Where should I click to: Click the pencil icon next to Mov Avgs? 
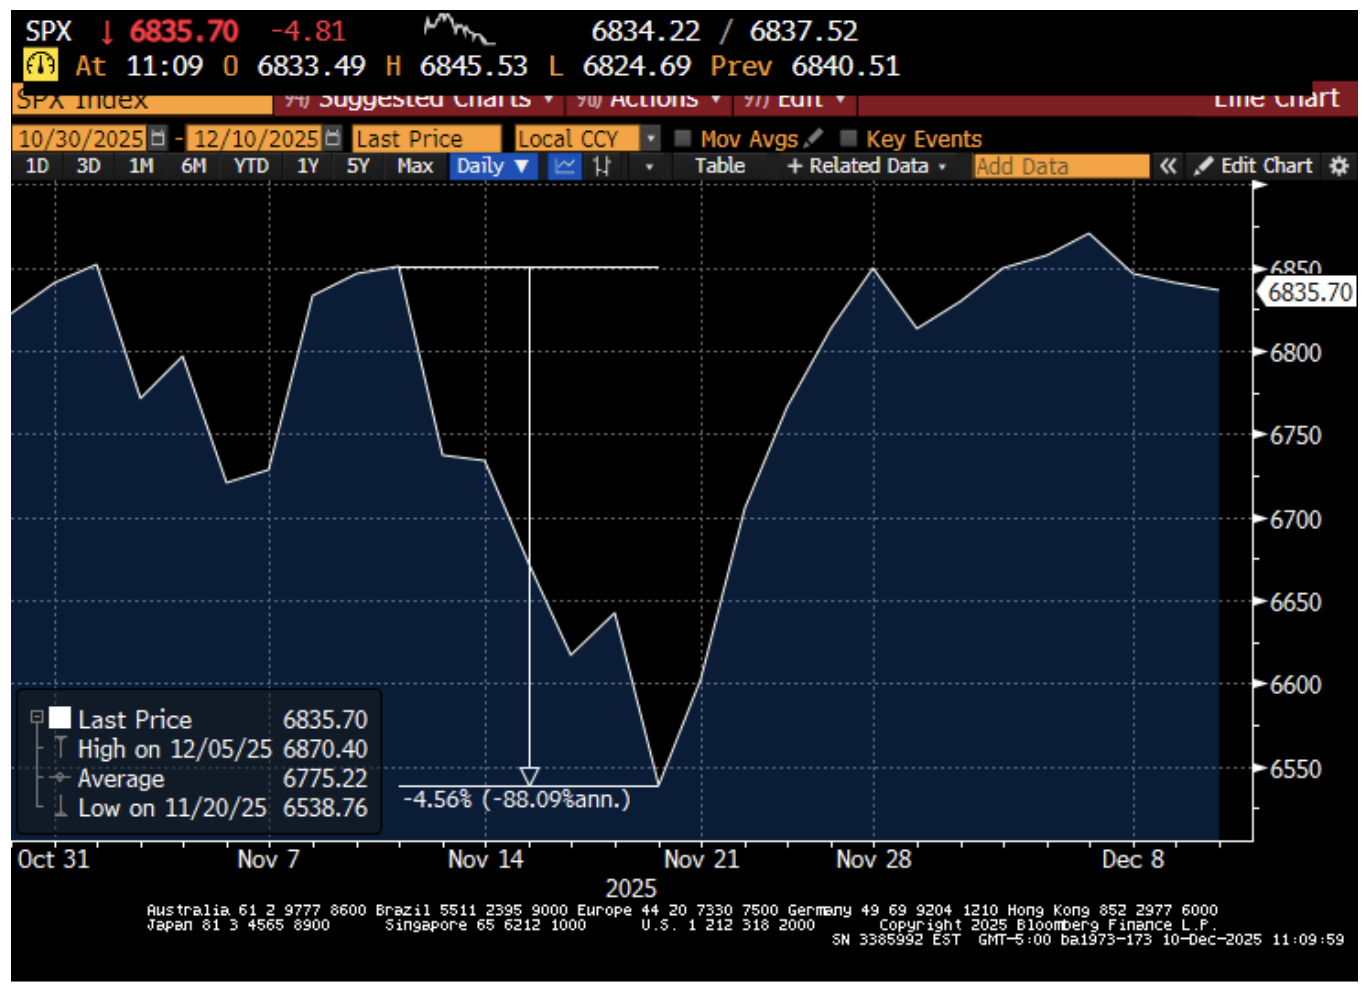tap(813, 139)
